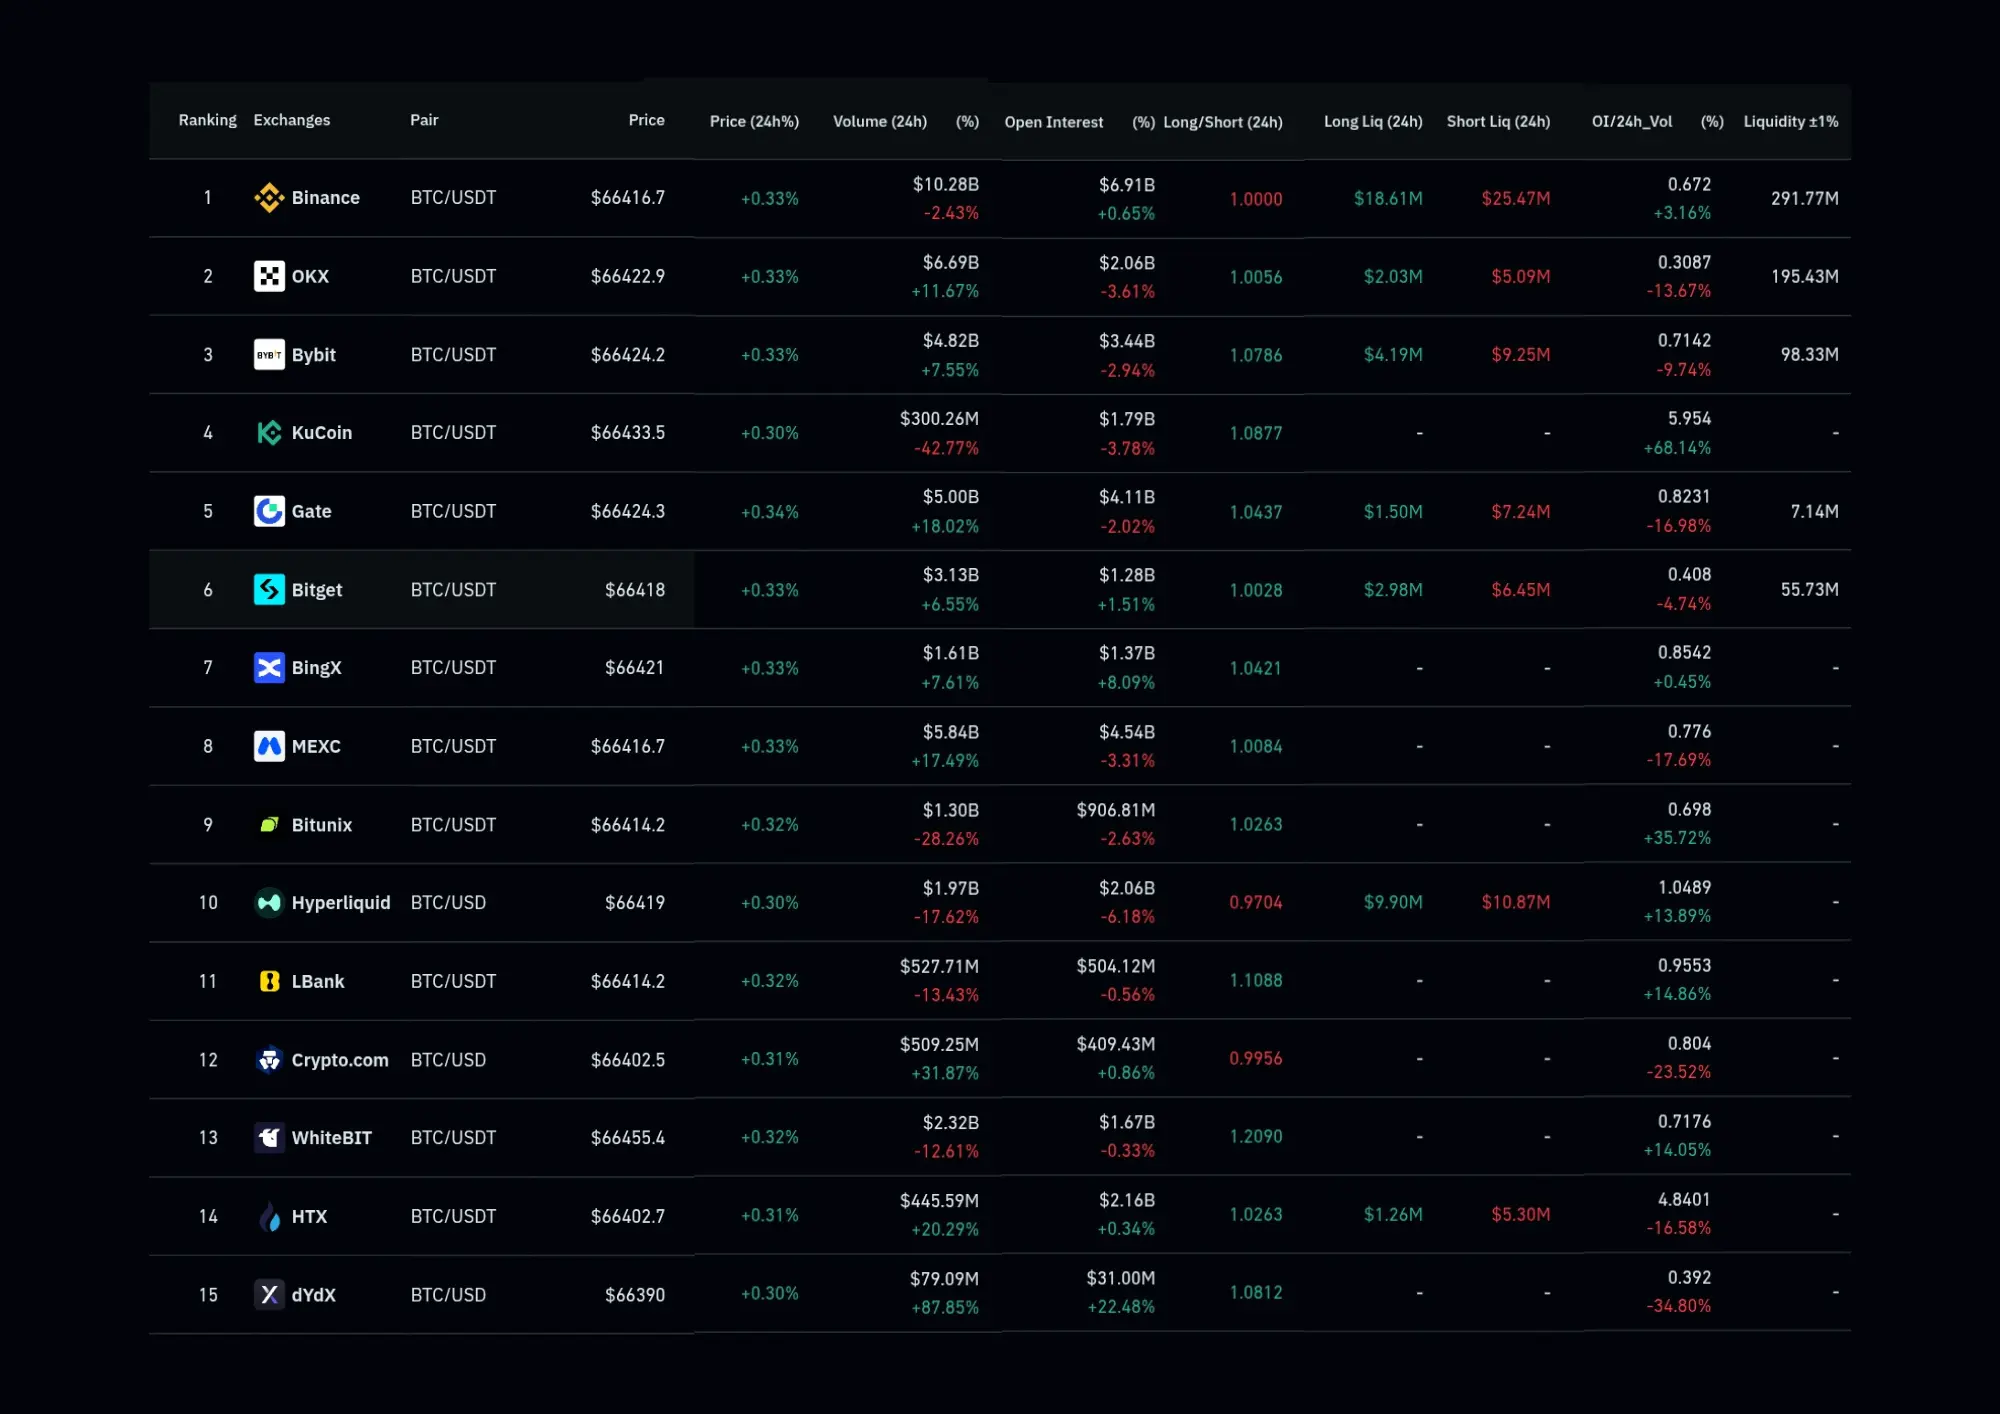Image resolution: width=2000 pixels, height=1414 pixels.
Task: Select LBank open interest $504.12M
Action: [1116, 966]
